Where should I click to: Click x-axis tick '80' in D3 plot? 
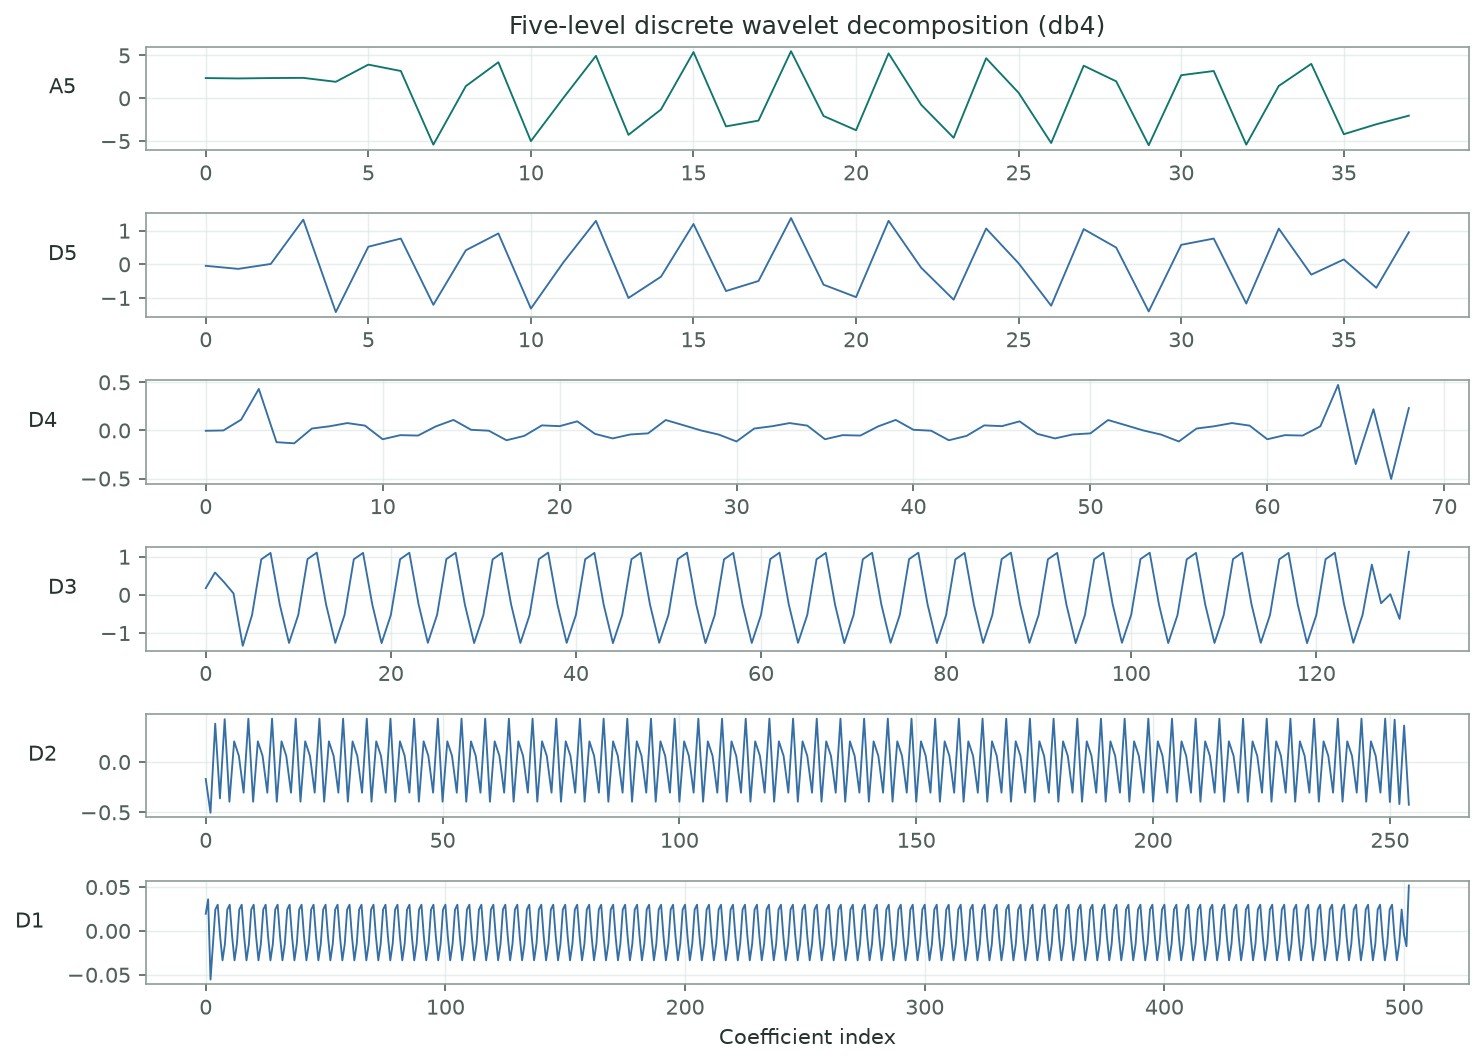[x=946, y=674]
